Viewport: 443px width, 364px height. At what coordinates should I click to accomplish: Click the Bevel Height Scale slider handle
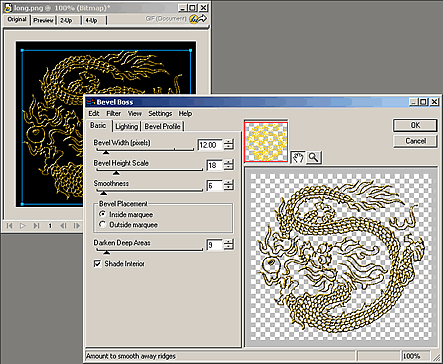point(116,173)
